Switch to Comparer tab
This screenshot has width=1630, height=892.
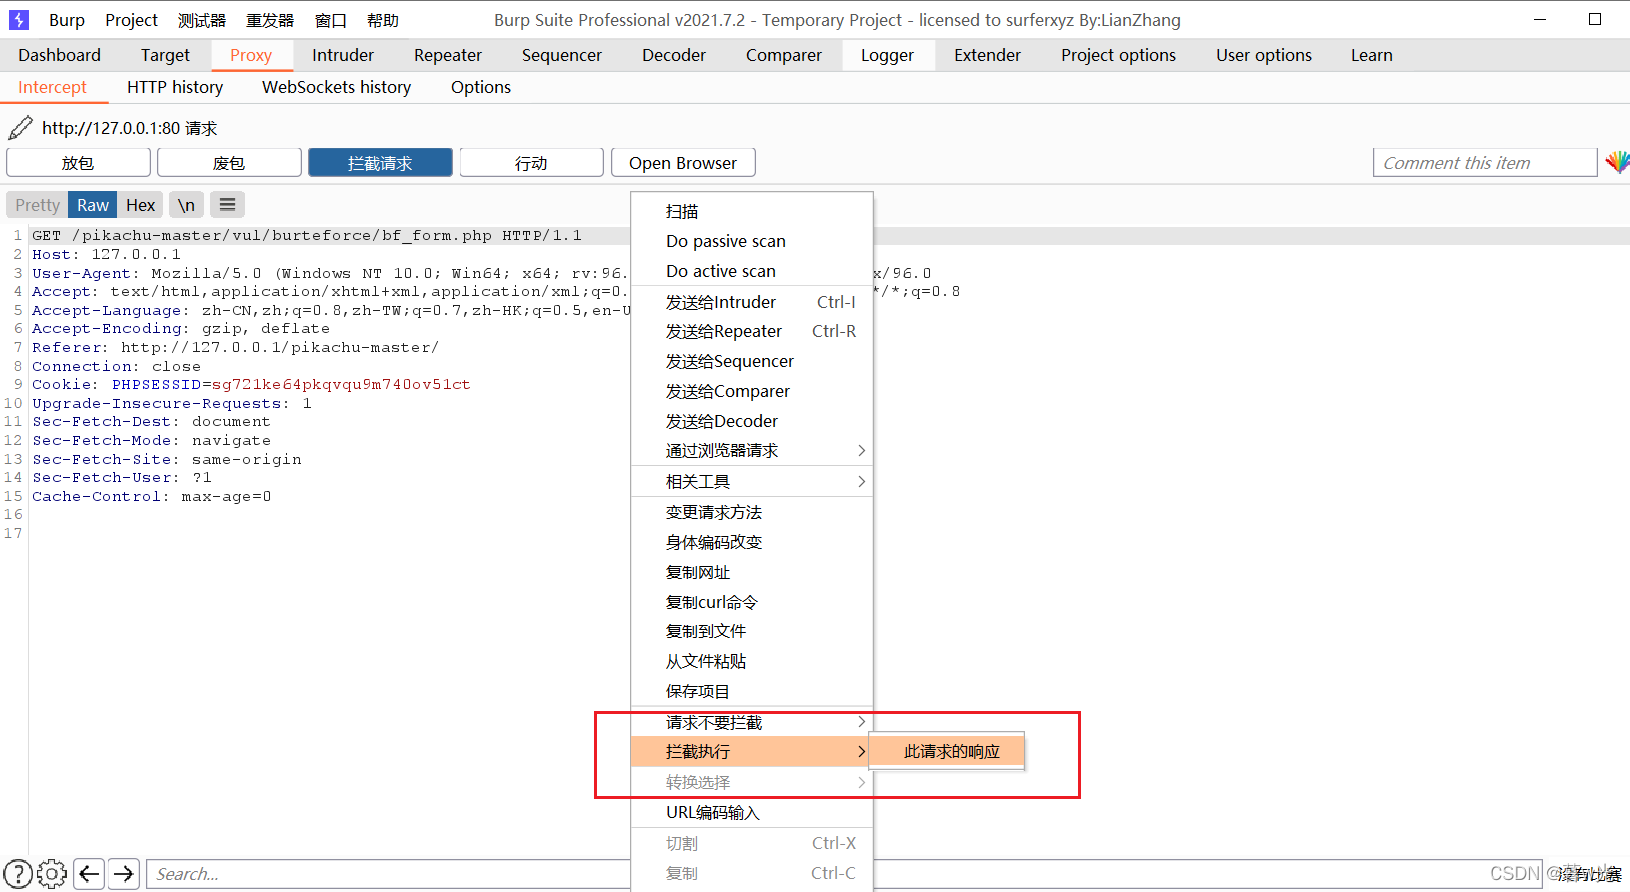click(784, 55)
